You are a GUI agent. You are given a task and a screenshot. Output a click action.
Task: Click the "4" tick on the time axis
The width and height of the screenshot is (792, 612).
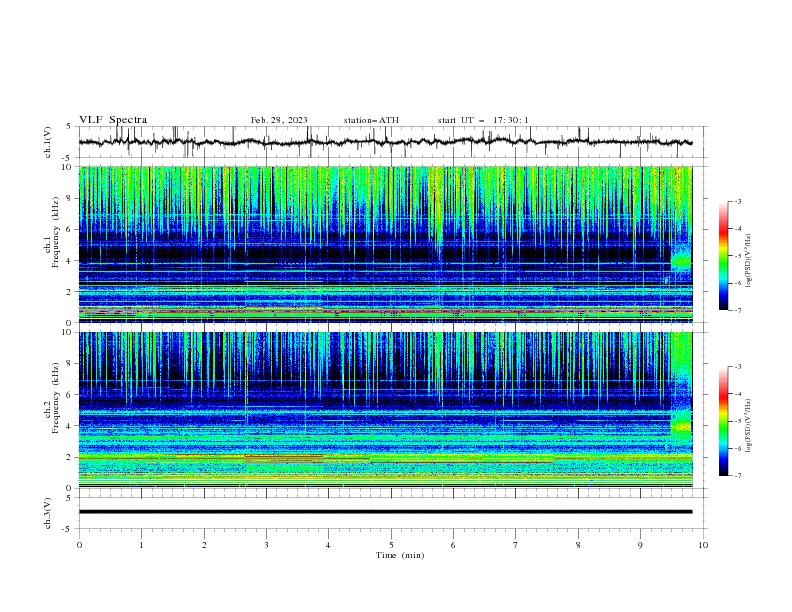pyautogui.click(x=328, y=545)
